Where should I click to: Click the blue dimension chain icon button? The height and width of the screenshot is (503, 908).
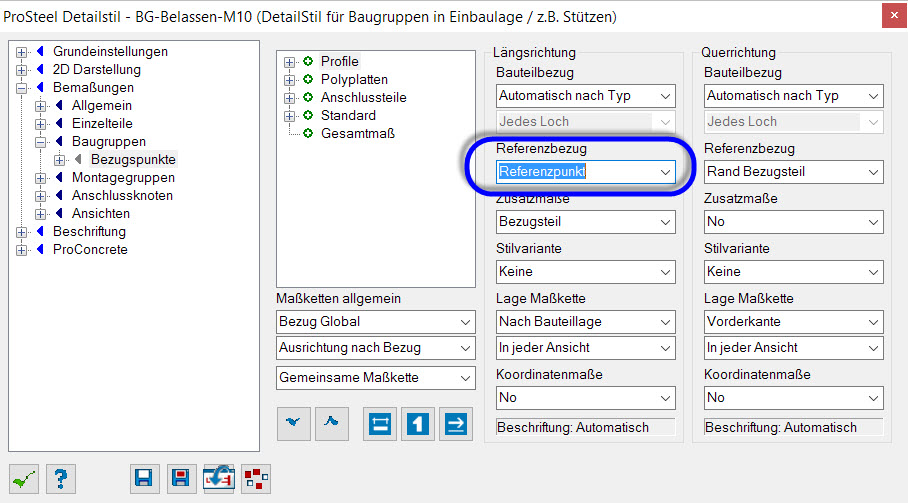pyautogui.click(x=380, y=424)
